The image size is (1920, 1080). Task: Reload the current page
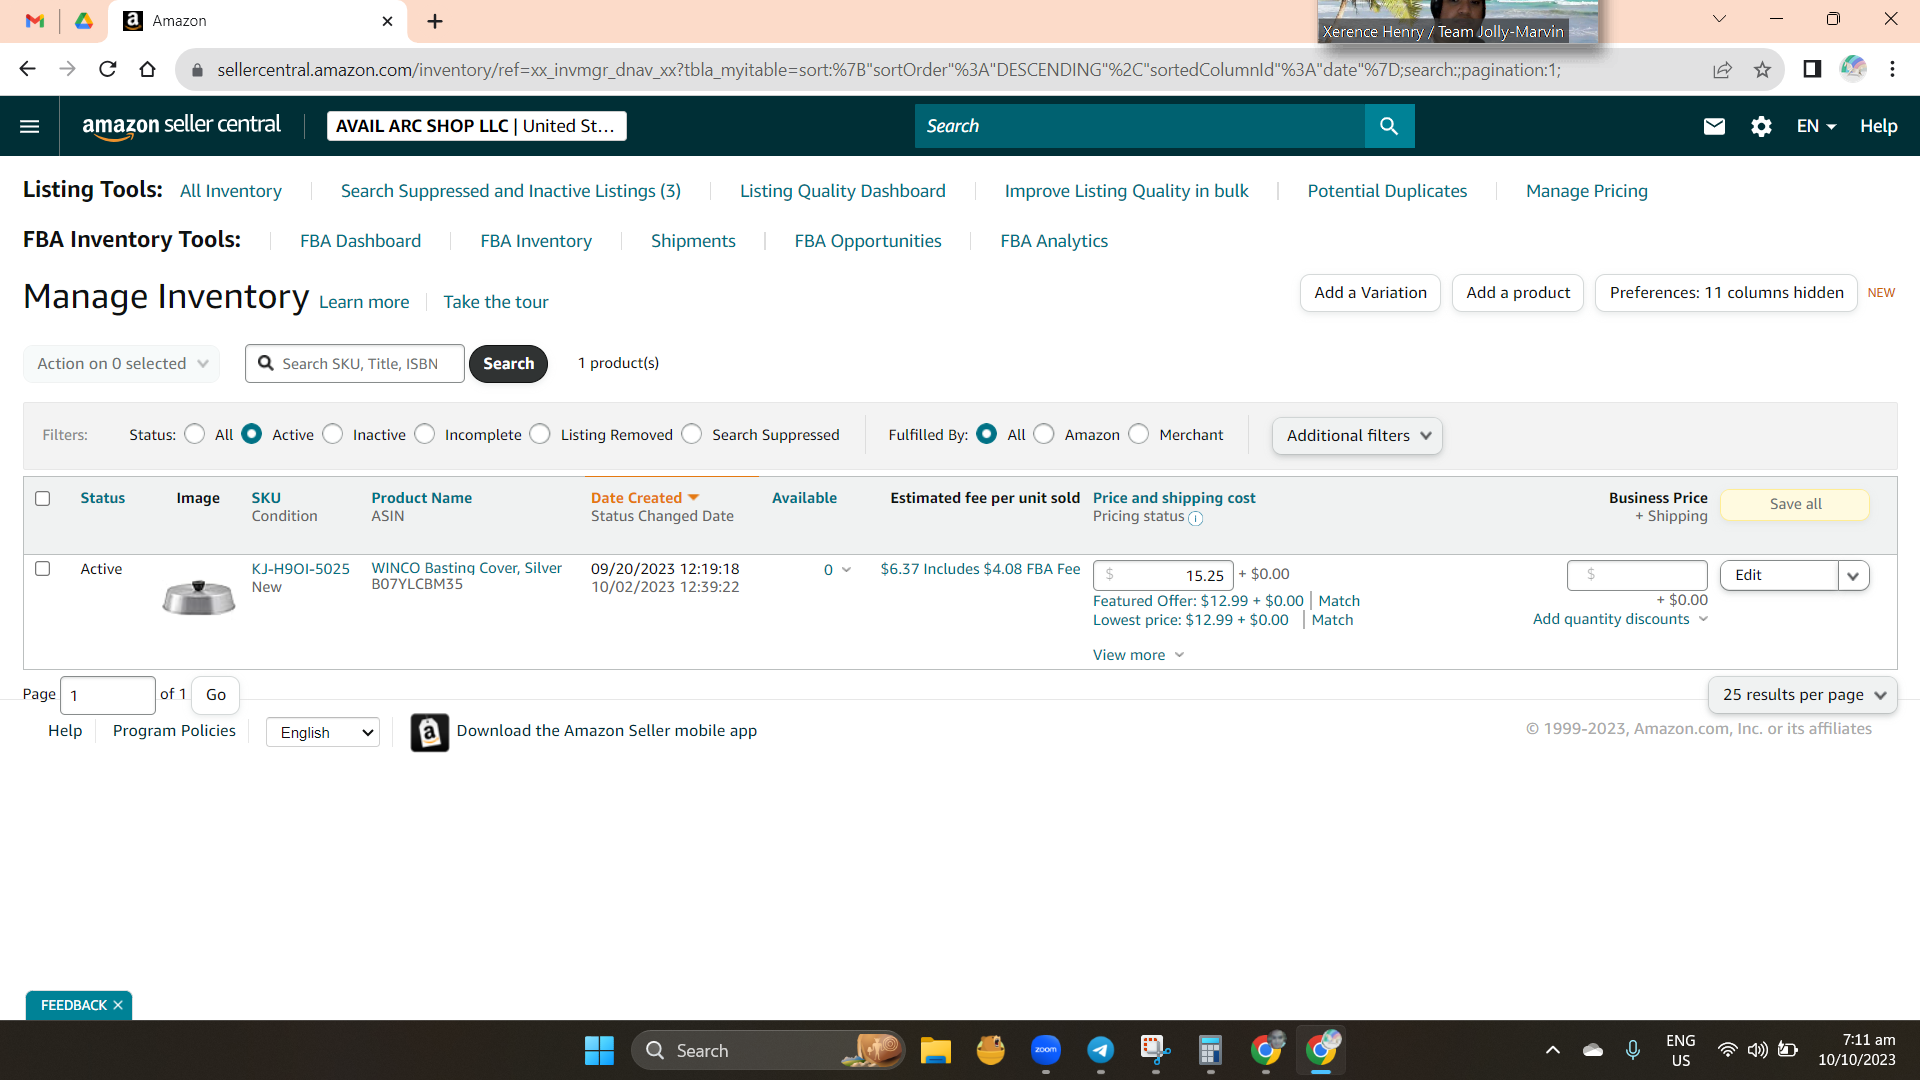108,69
